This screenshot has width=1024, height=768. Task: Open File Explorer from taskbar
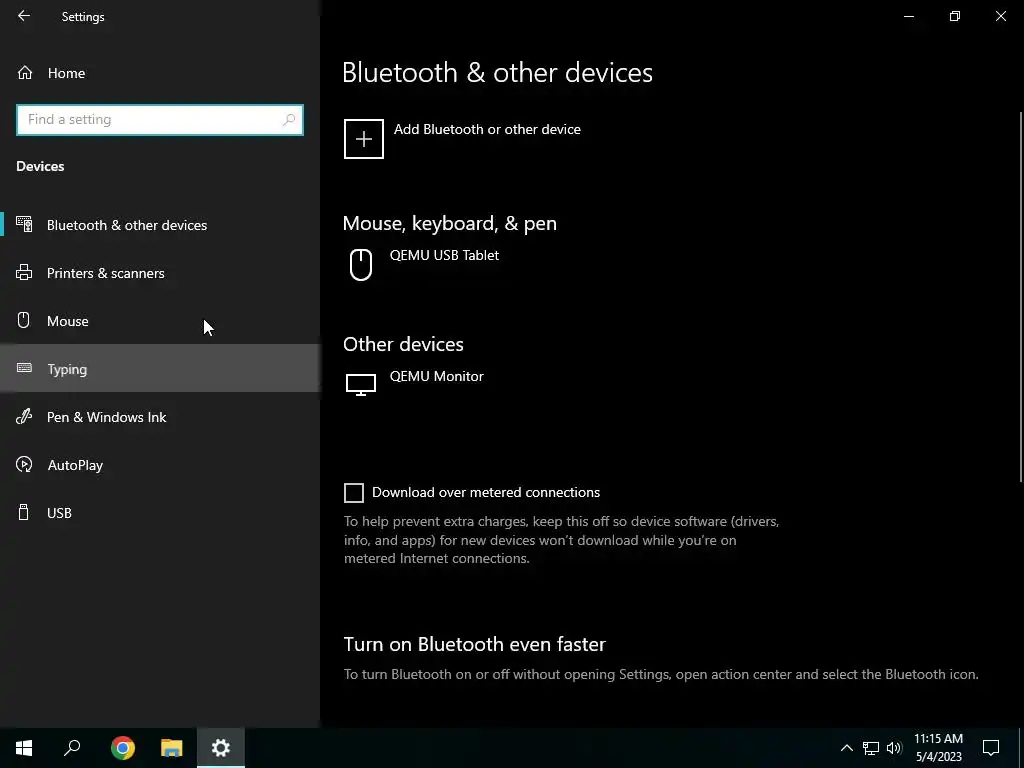(x=172, y=748)
